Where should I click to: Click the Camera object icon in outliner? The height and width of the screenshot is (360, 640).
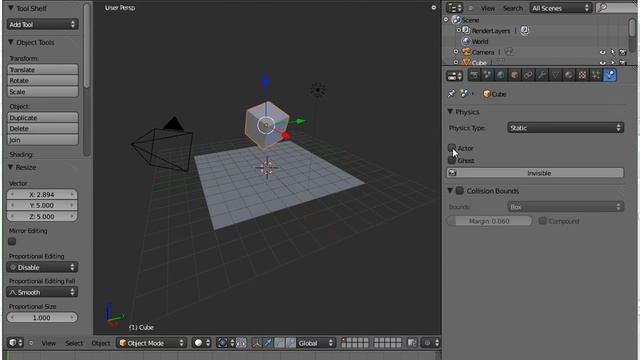pos(466,52)
